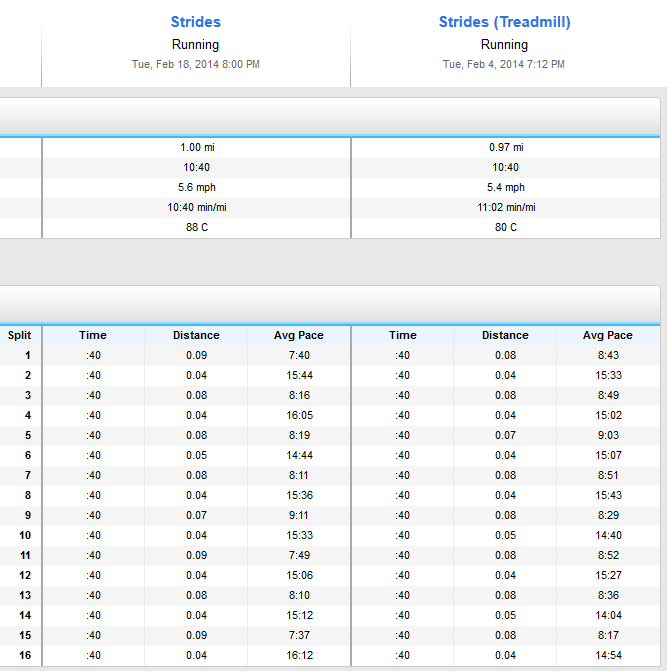667x671 pixels.
Task: Click the Time header of the left activity
Action: [x=93, y=335]
